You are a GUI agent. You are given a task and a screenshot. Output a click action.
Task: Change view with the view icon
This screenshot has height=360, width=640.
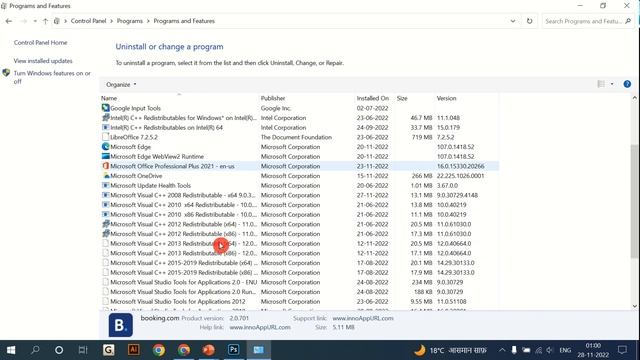[x=601, y=84]
